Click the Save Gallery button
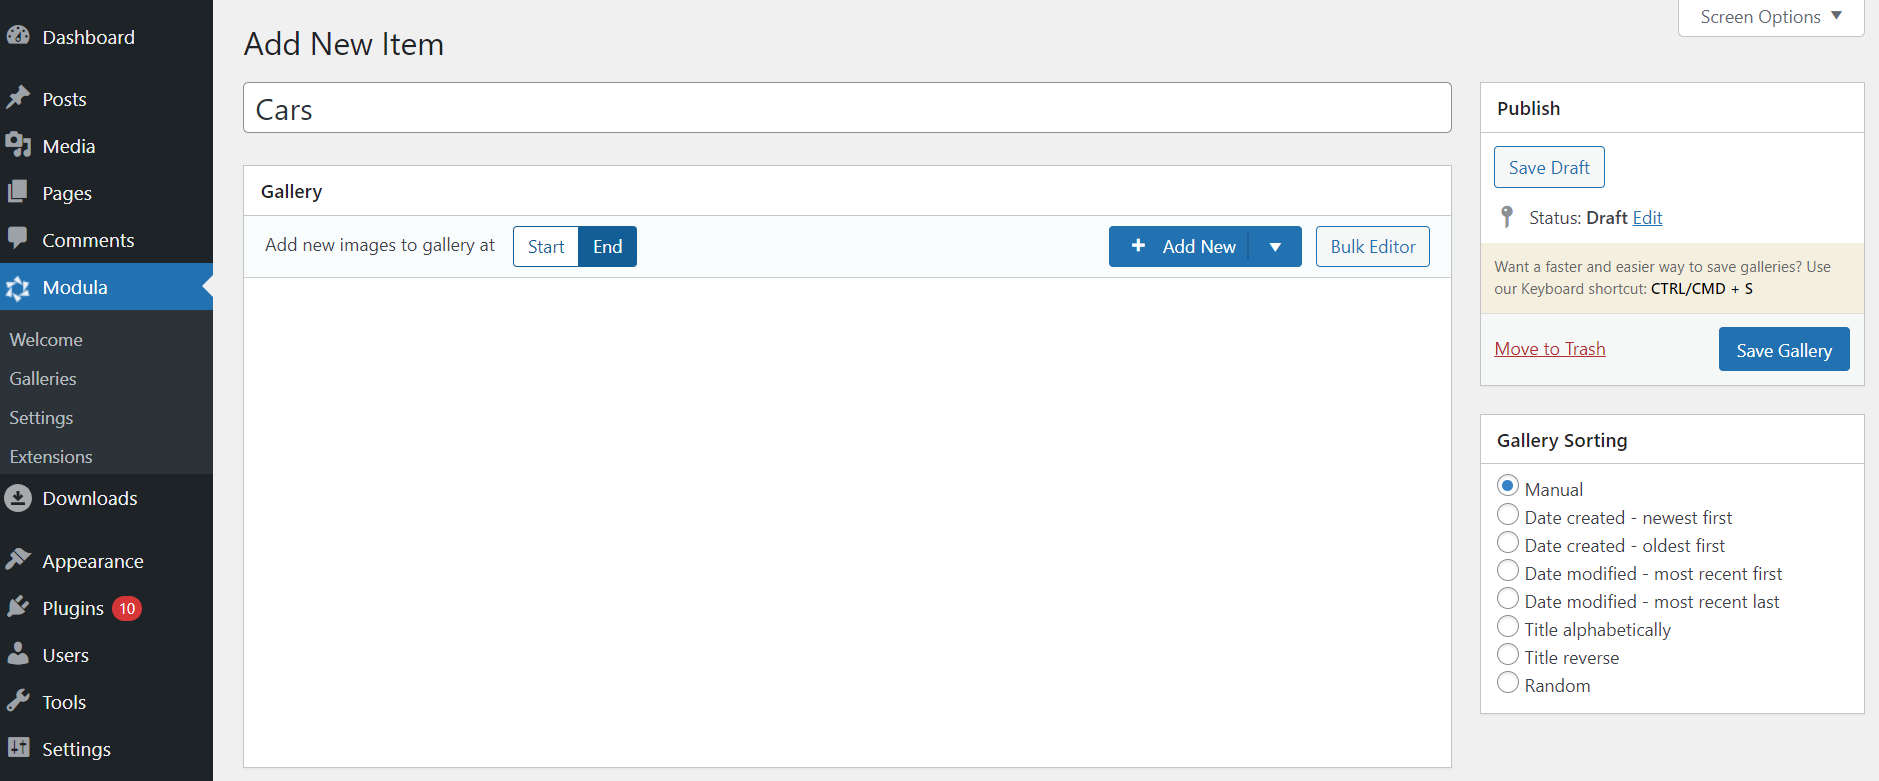This screenshot has width=1879, height=781. [1783, 350]
